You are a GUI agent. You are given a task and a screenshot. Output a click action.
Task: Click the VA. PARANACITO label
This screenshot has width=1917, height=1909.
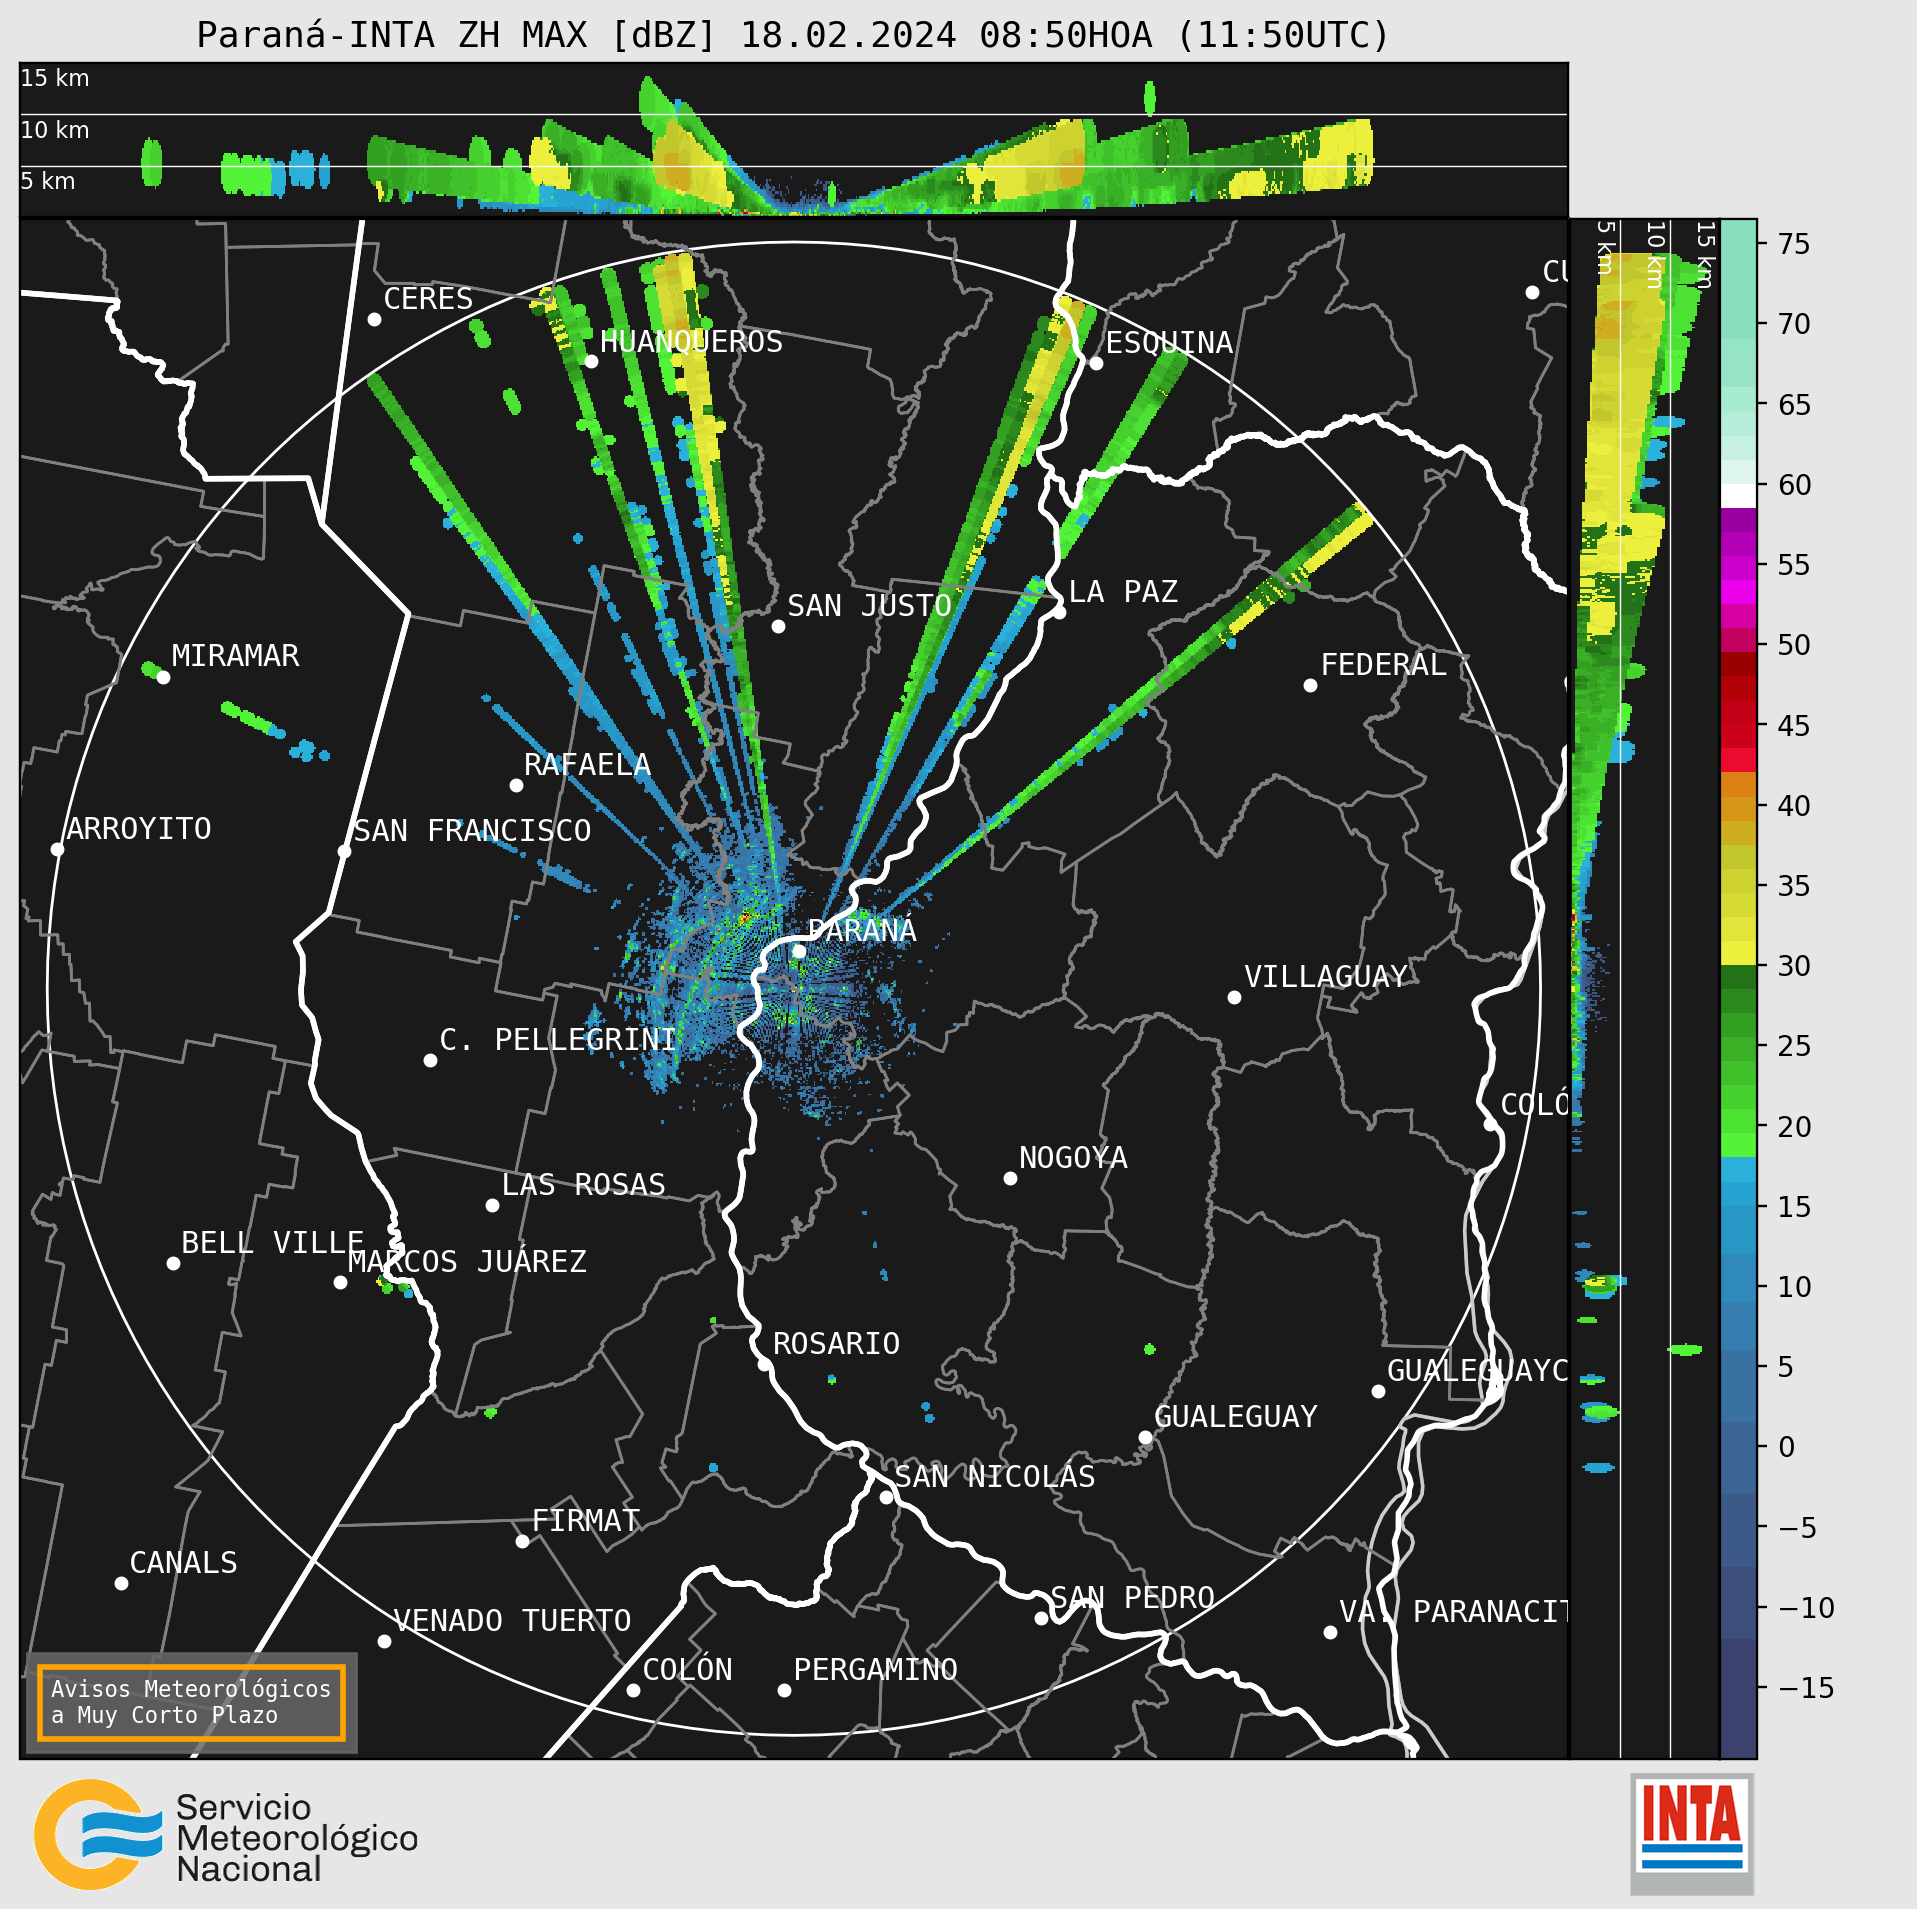(x=1453, y=1611)
